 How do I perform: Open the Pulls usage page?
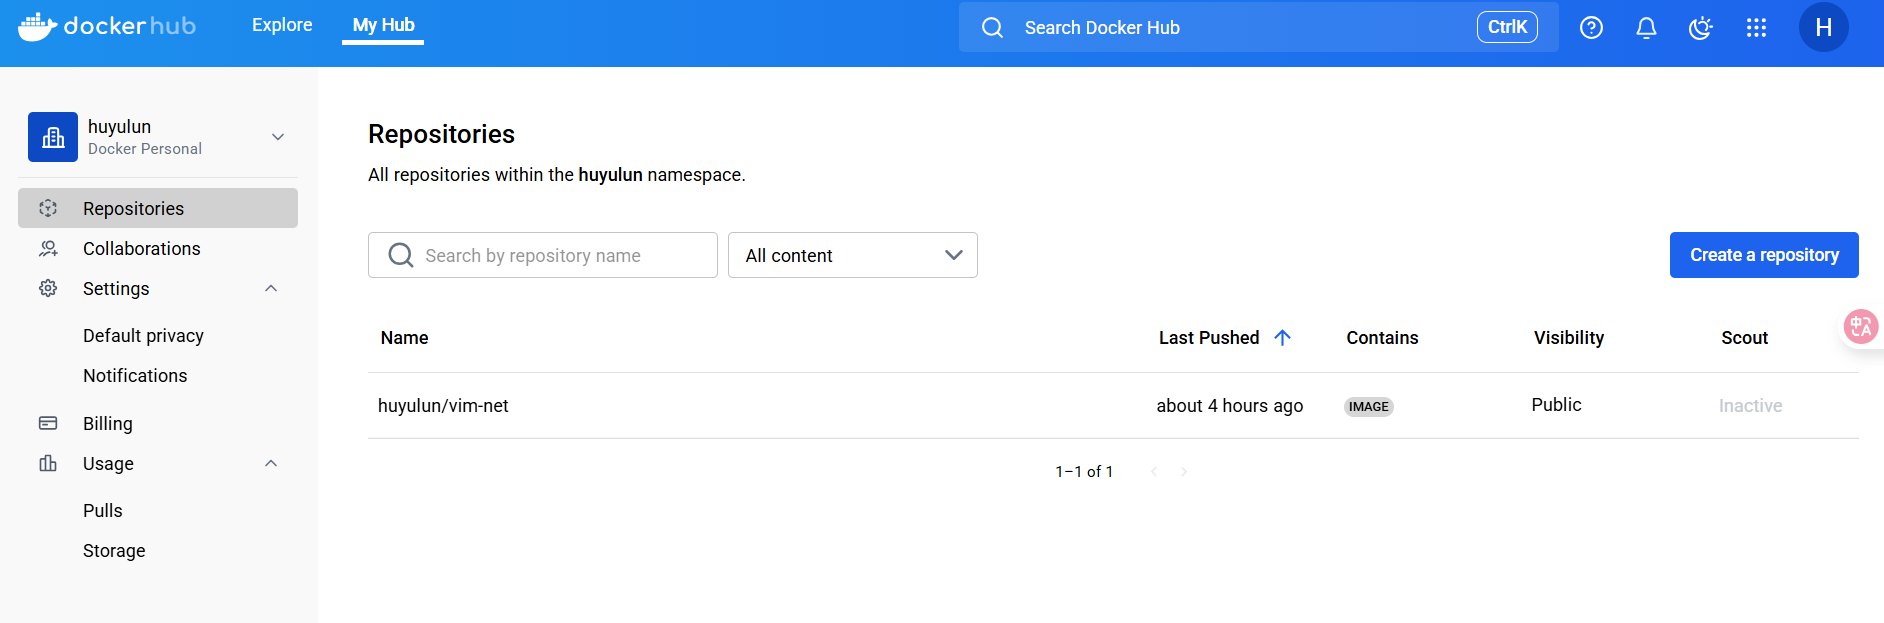103,511
